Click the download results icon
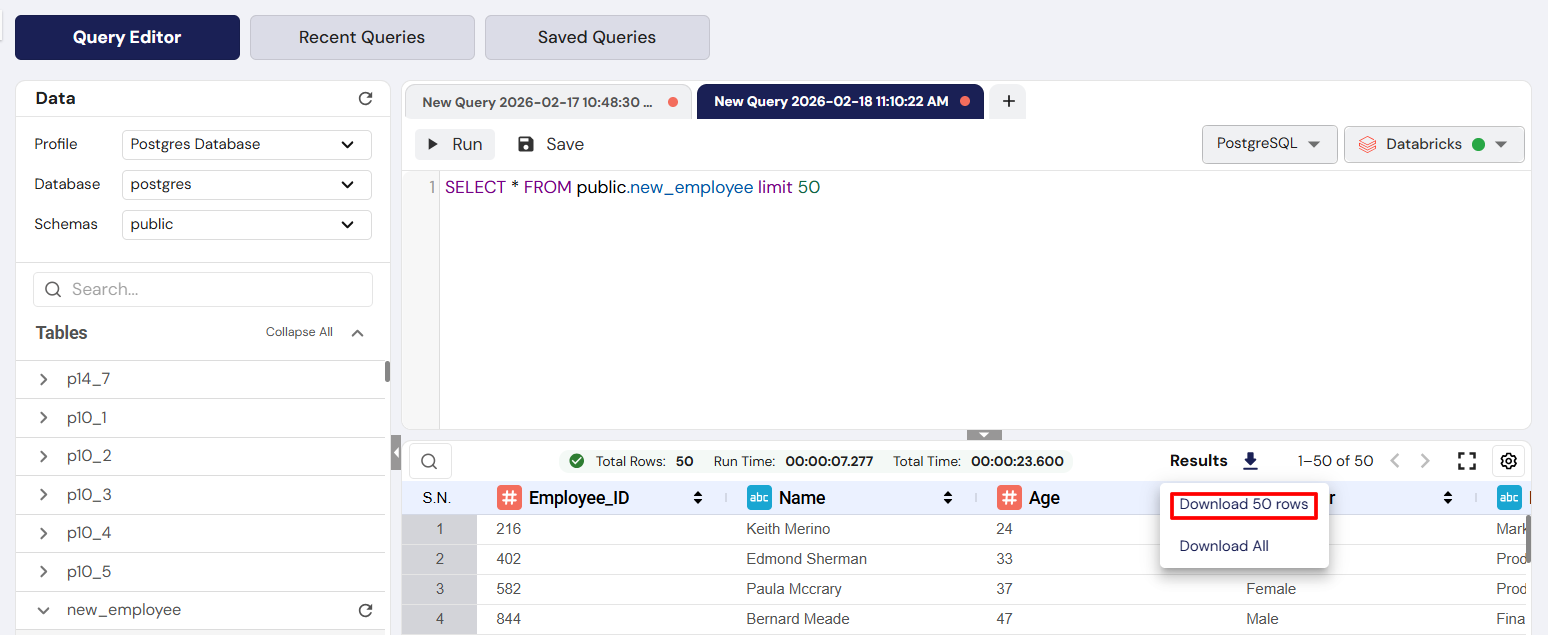Screen dimensions: 1548x635 tap(1250, 461)
